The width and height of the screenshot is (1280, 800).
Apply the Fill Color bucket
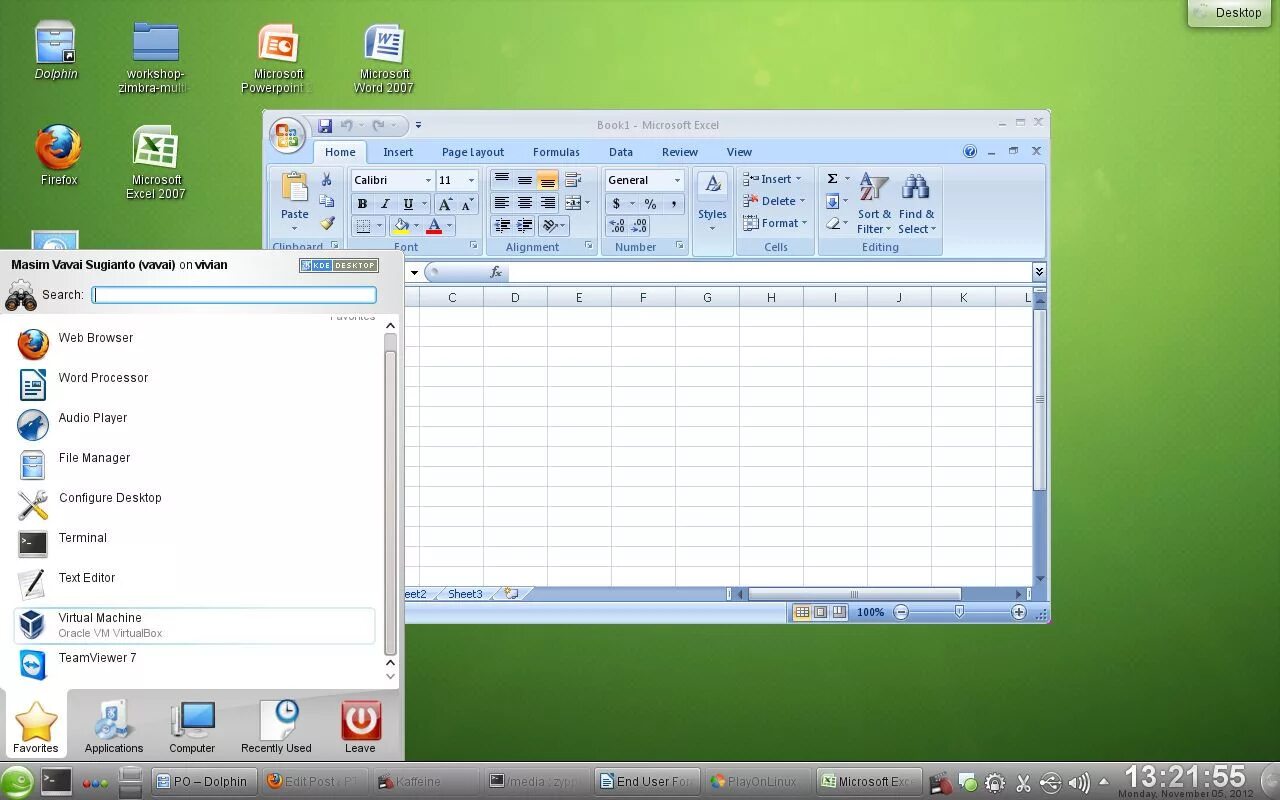(x=401, y=226)
